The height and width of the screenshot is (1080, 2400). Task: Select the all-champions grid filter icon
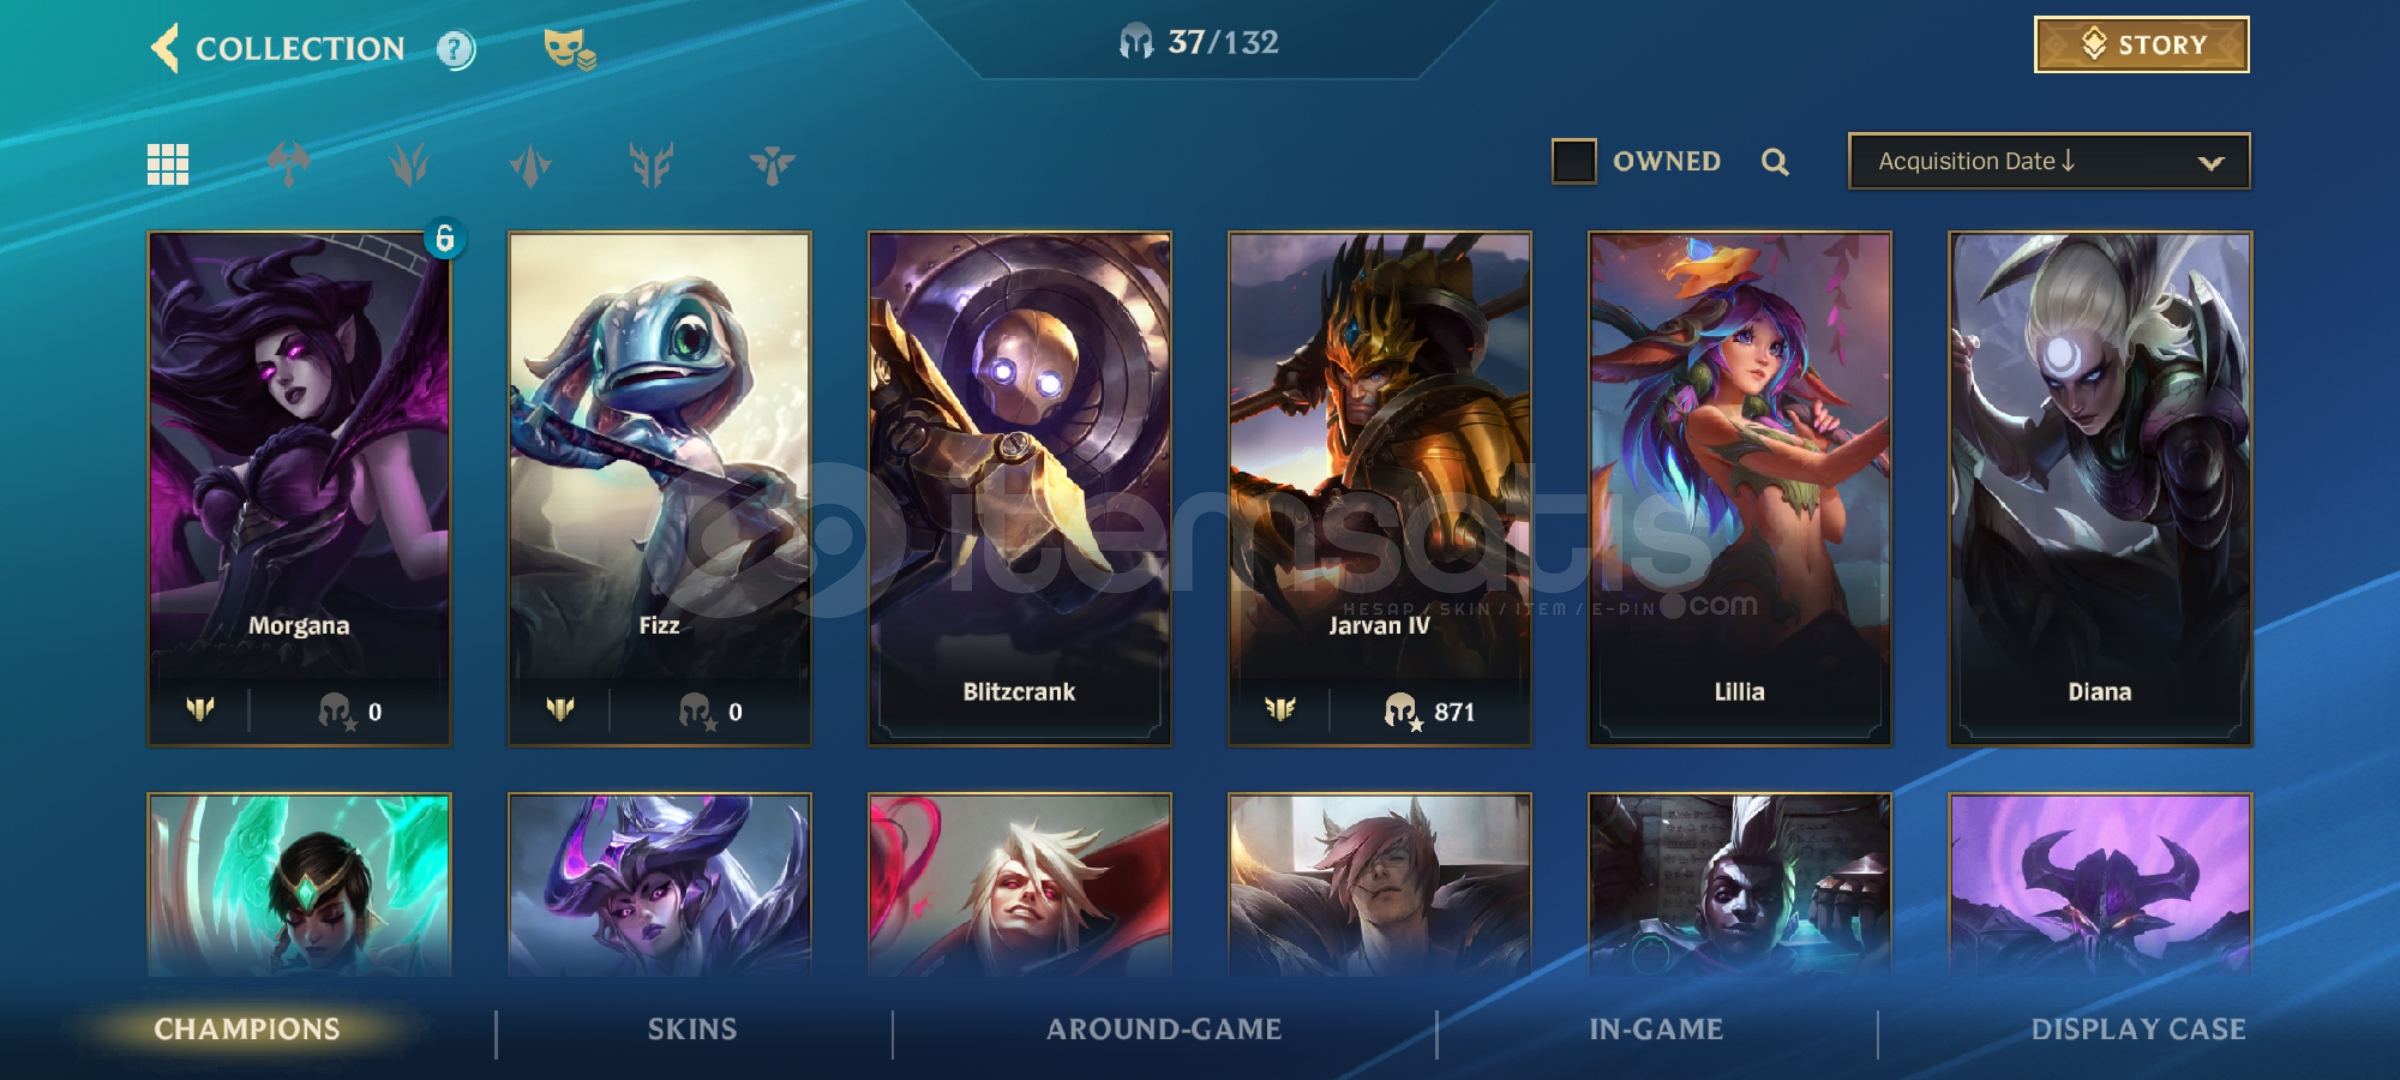pyautogui.click(x=168, y=164)
